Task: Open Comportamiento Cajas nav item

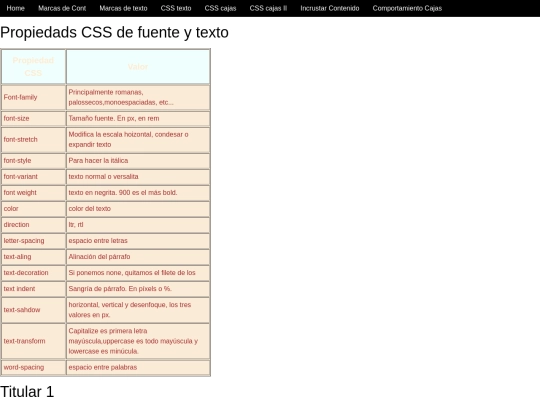Action: click(x=407, y=8)
